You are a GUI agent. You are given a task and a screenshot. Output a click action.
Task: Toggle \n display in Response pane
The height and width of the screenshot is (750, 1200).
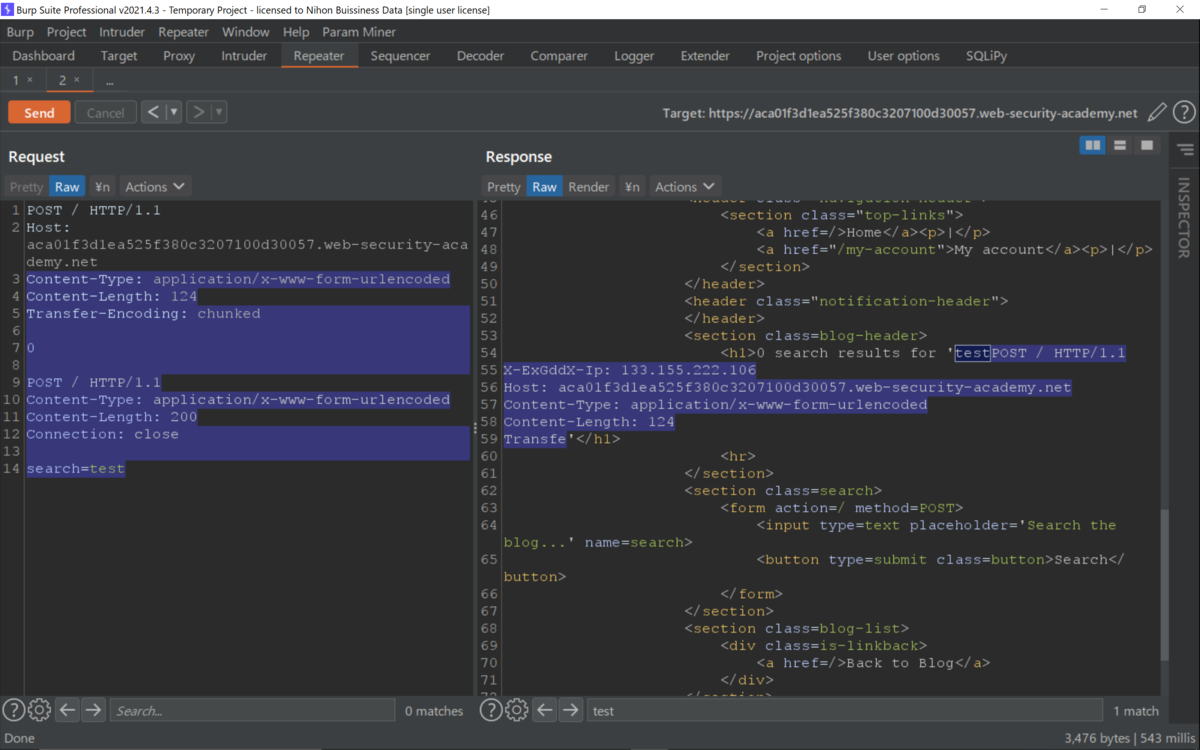632,186
